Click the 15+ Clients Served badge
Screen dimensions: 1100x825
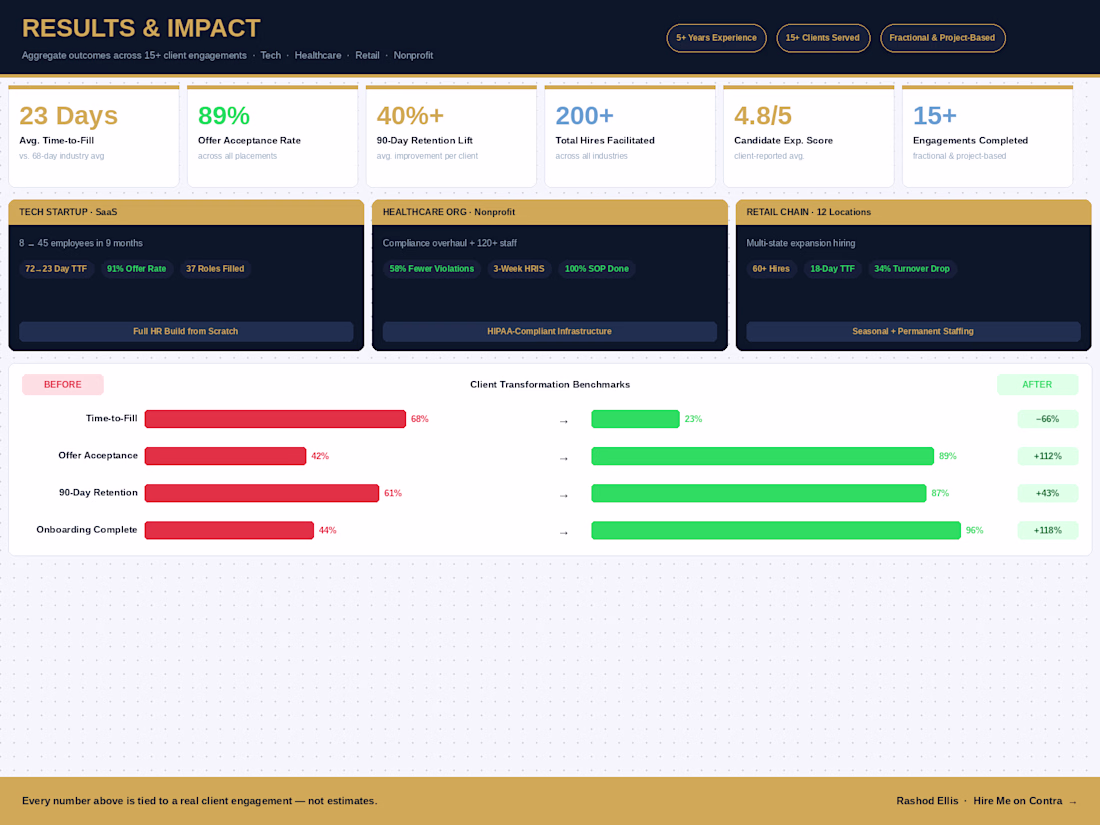[823, 38]
